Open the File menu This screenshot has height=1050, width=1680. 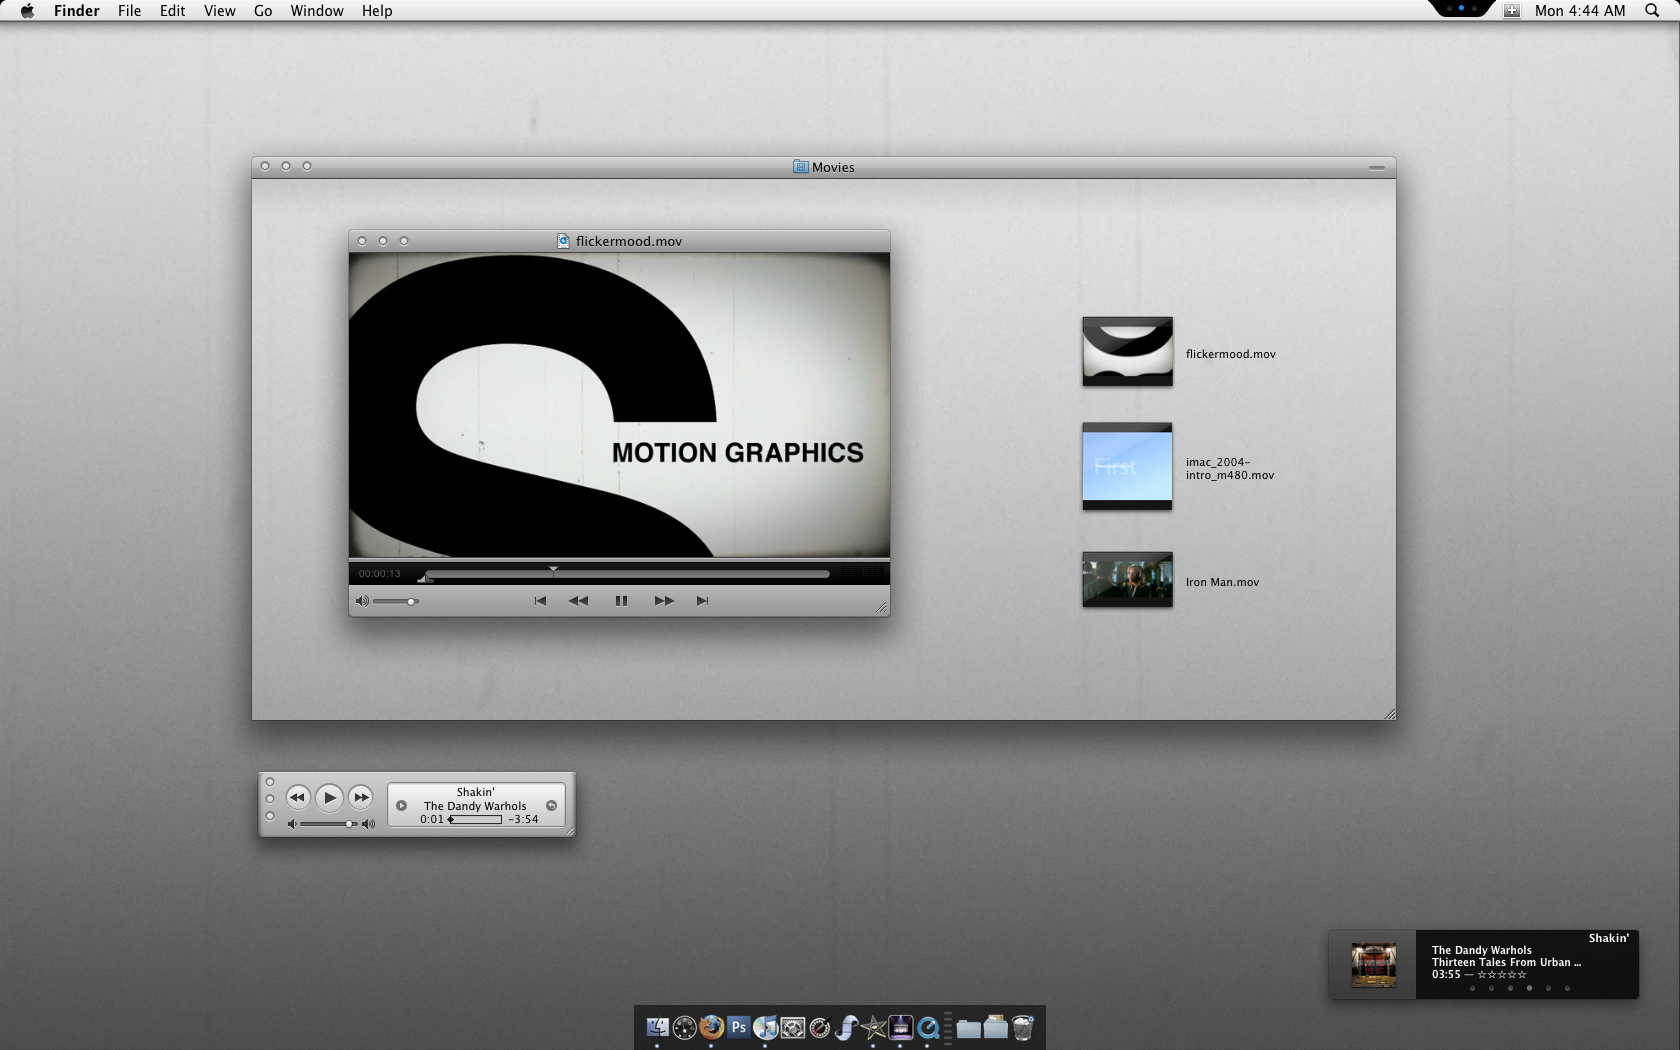point(129,11)
